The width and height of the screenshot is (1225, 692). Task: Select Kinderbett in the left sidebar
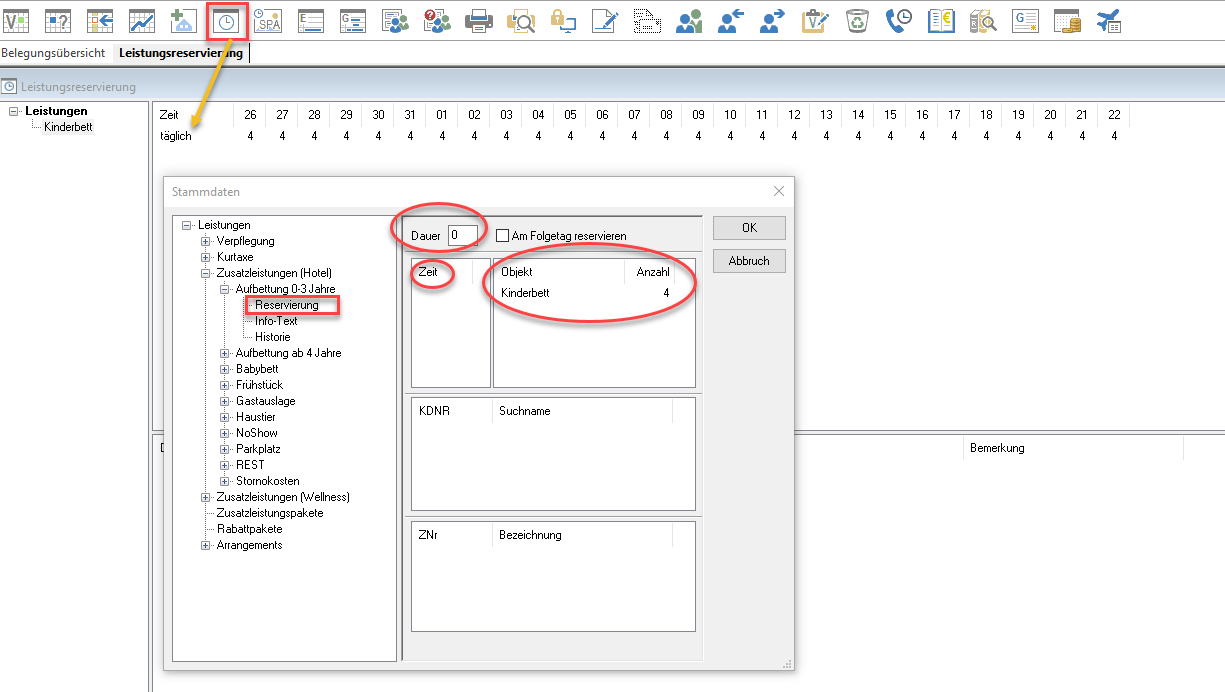click(x=68, y=127)
